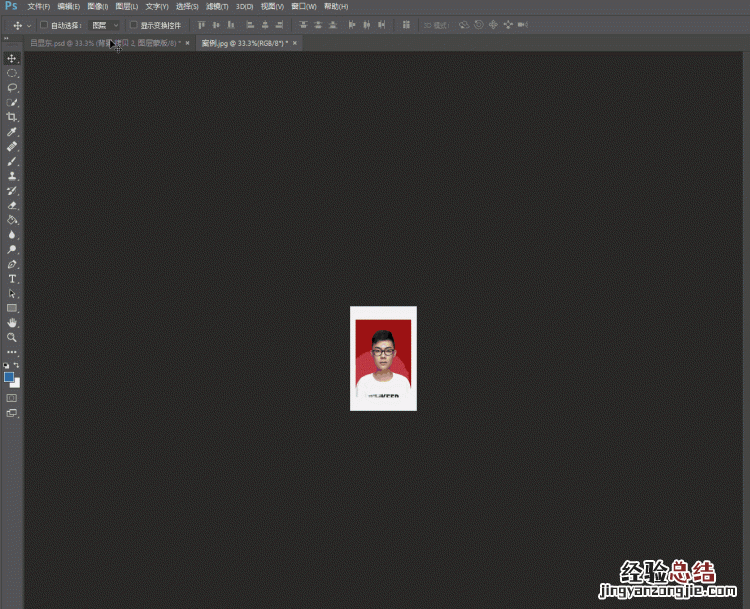Click distribute left edges icon
Image resolution: width=750 pixels, height=609 pixels.
[352, 25]
